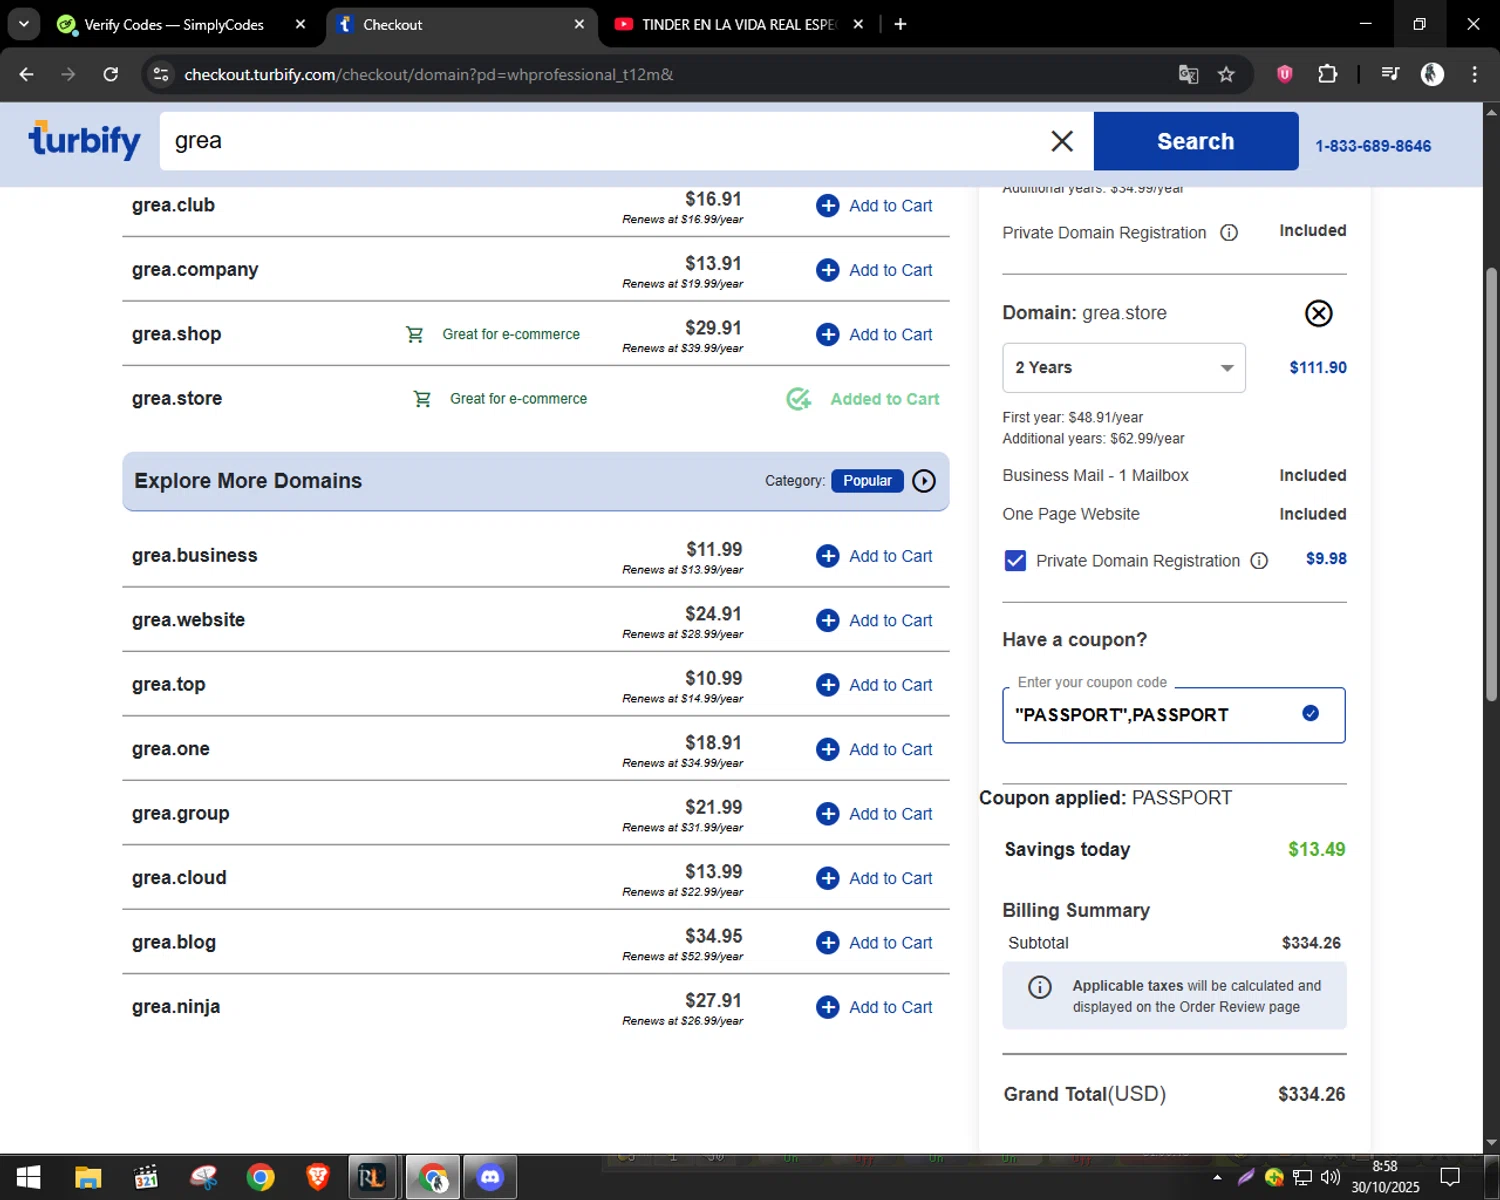
Task: Click the coupon apply checkmark icon
Action: click(1311, 713)
